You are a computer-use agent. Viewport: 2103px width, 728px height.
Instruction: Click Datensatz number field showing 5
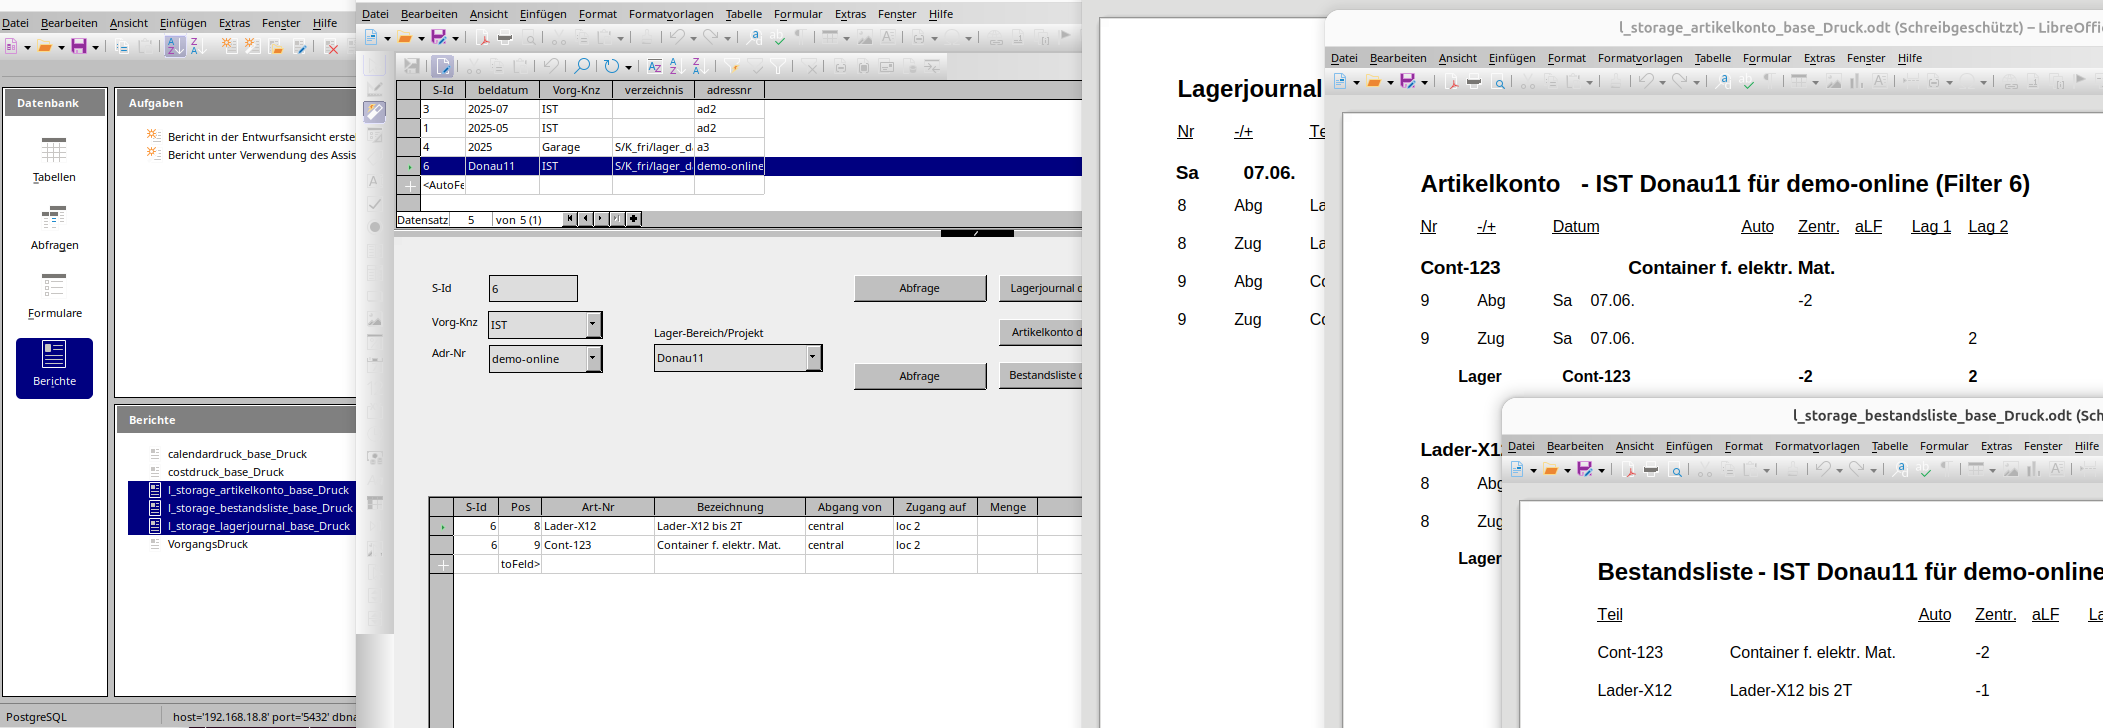(x=470, y=219)
